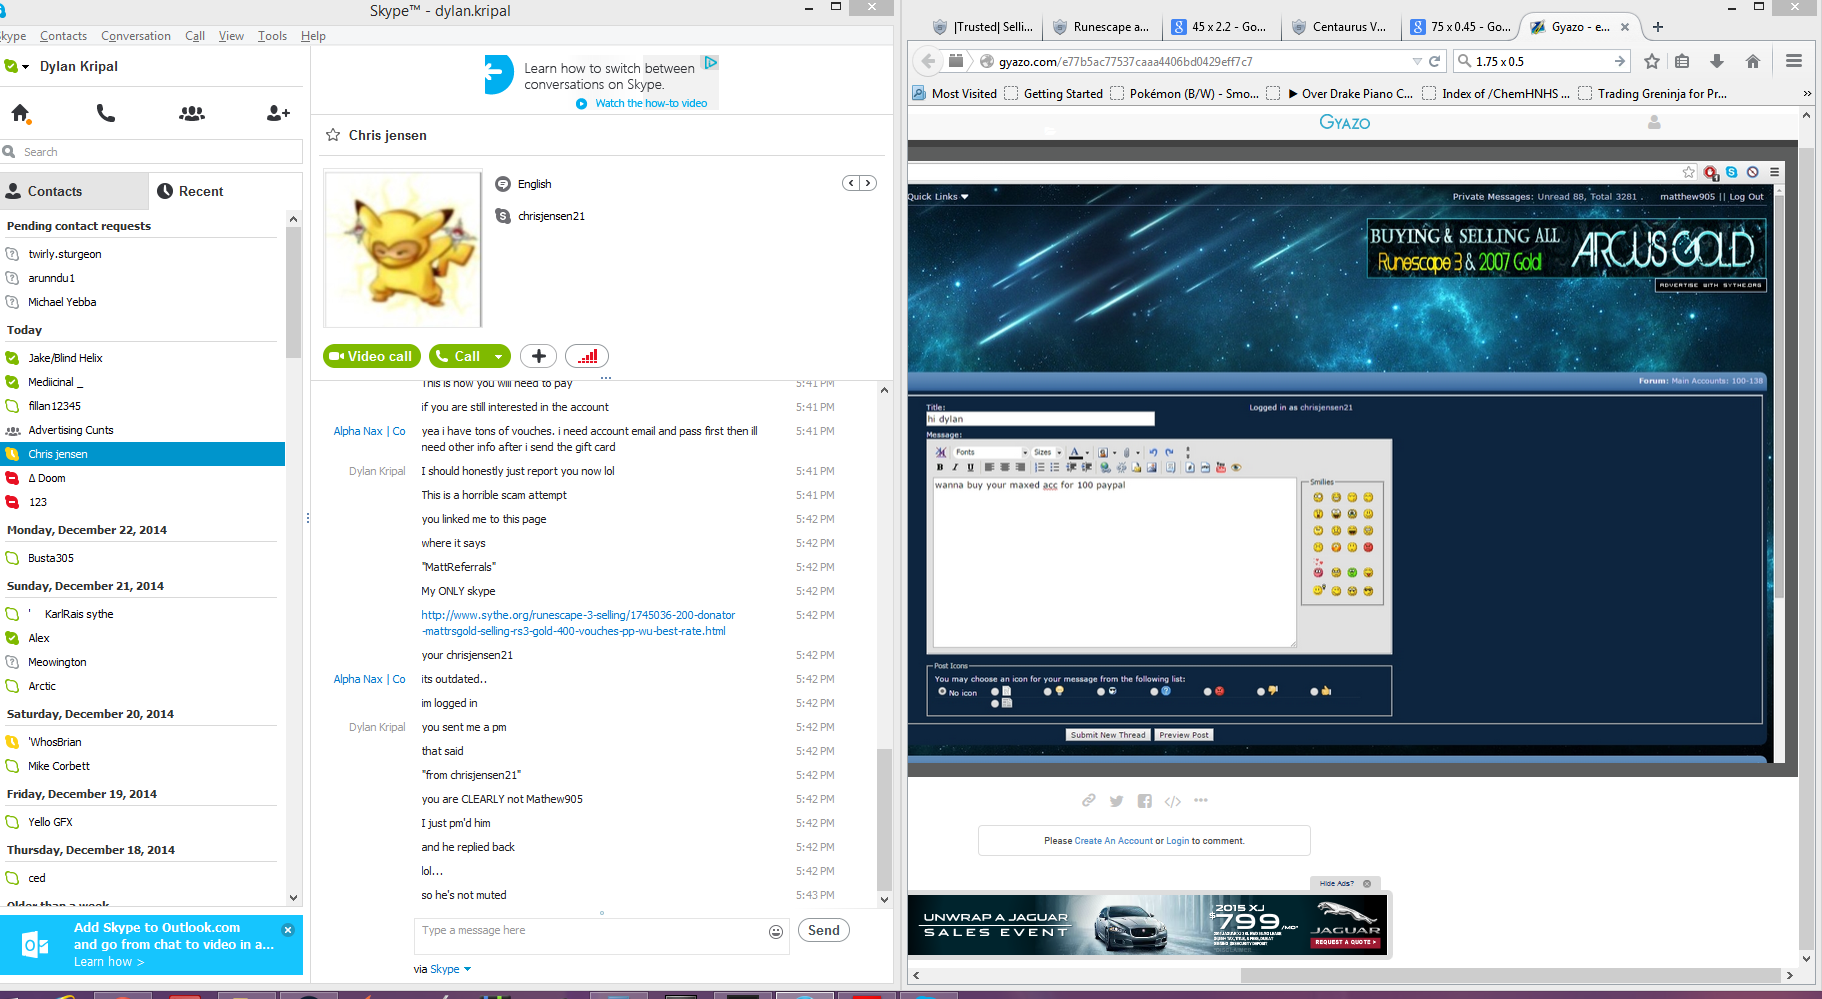Viewport: 1822px width, 999px height.
Task: Star Chris jensen as favorite contact
Action: [333, 135]
